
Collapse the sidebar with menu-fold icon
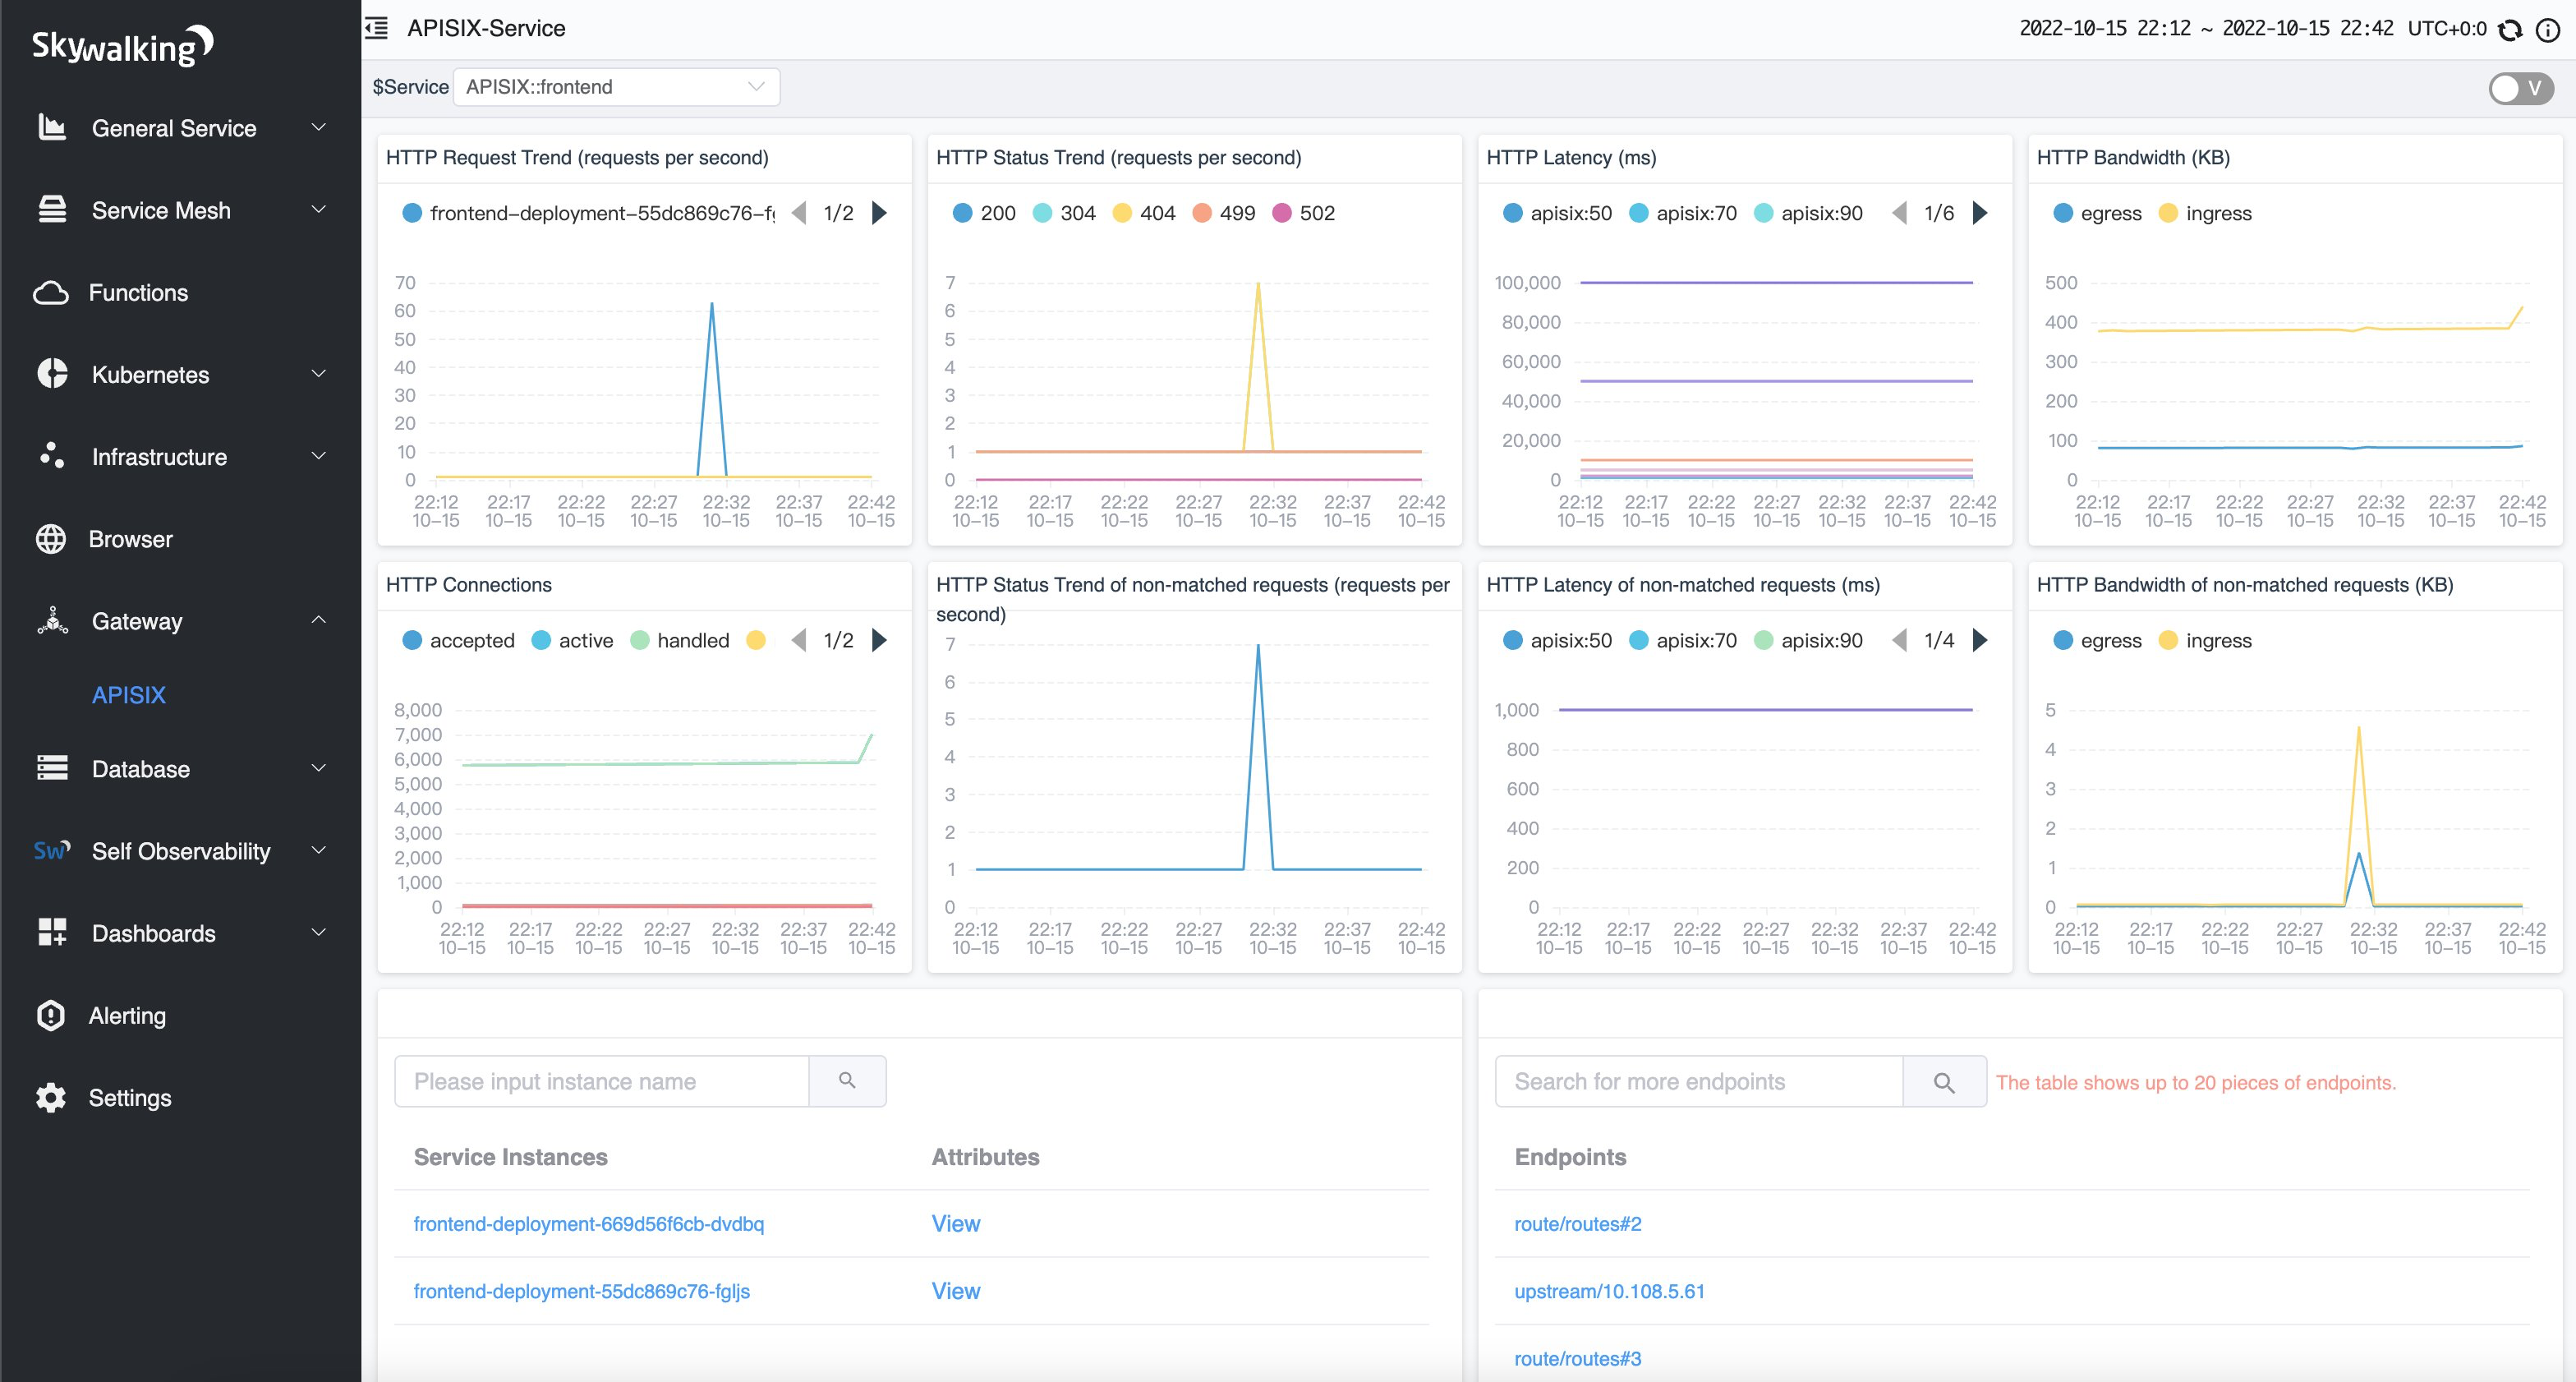(x=377, y=28)
